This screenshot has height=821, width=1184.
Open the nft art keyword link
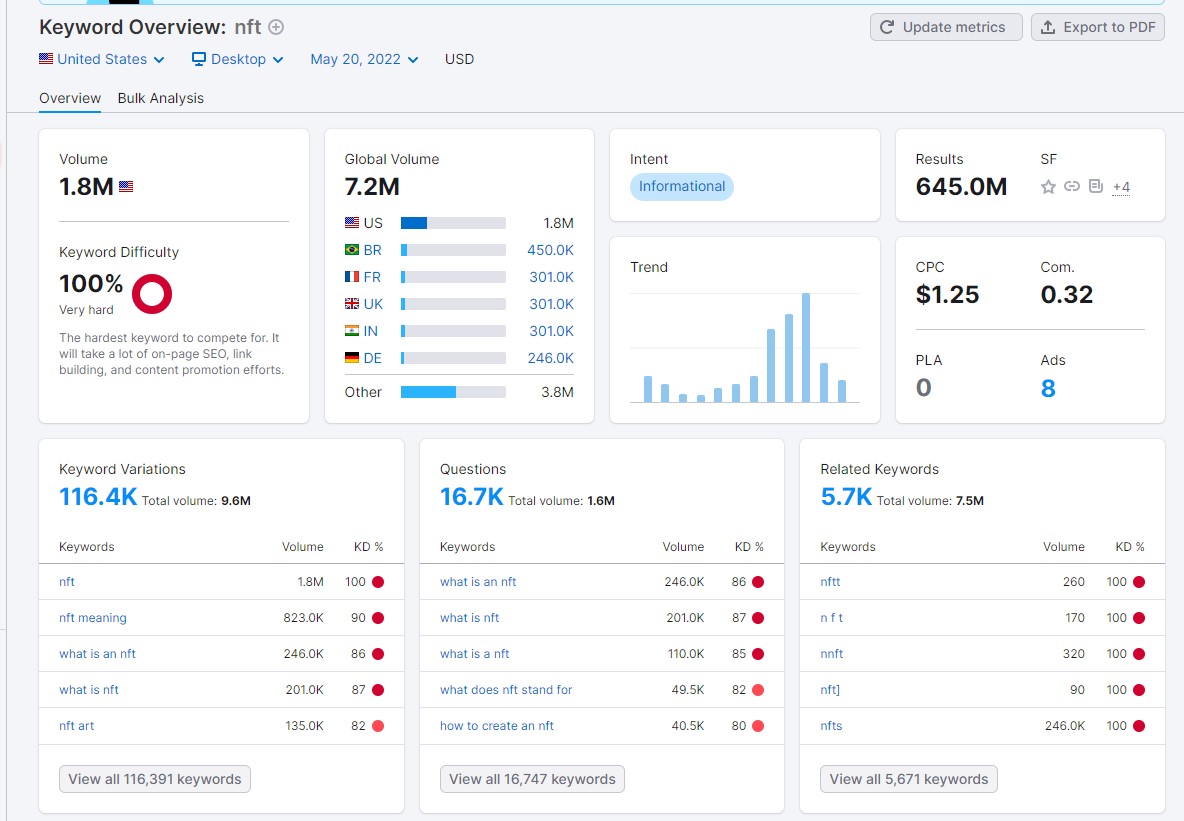[x=76, y=726]
